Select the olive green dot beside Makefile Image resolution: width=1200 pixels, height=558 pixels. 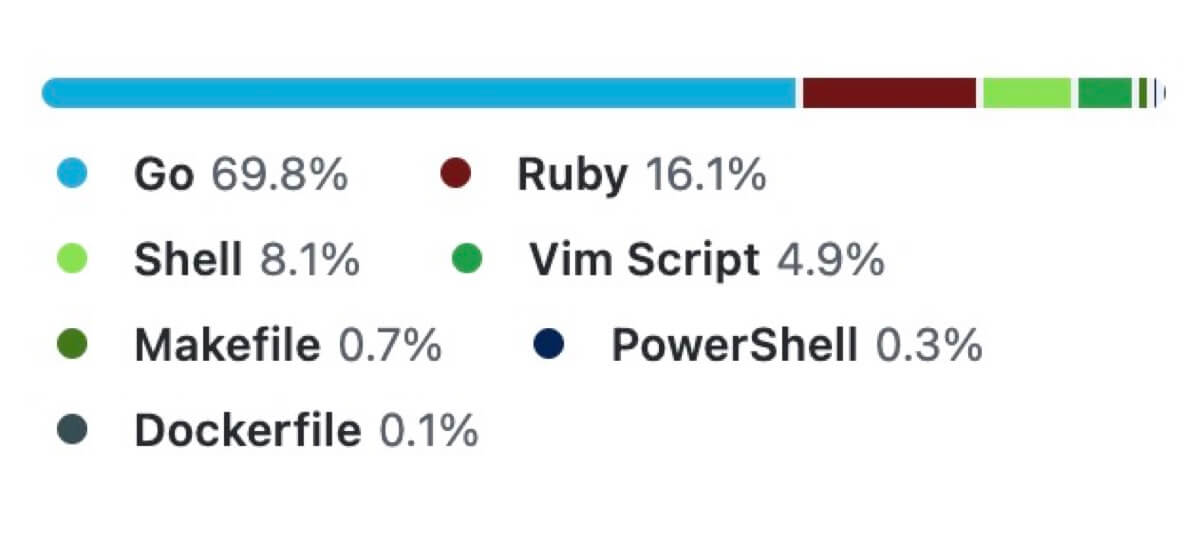coord(72,346)
